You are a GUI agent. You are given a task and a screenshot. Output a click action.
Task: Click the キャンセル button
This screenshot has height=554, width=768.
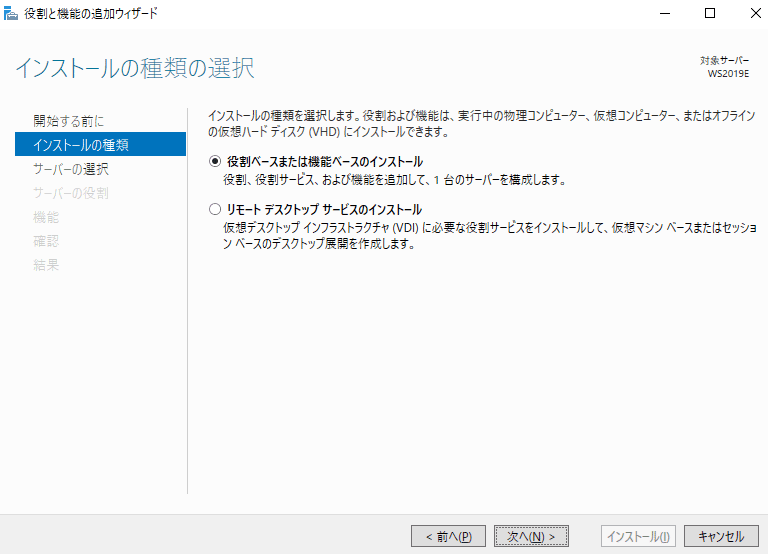click(721, 536)
